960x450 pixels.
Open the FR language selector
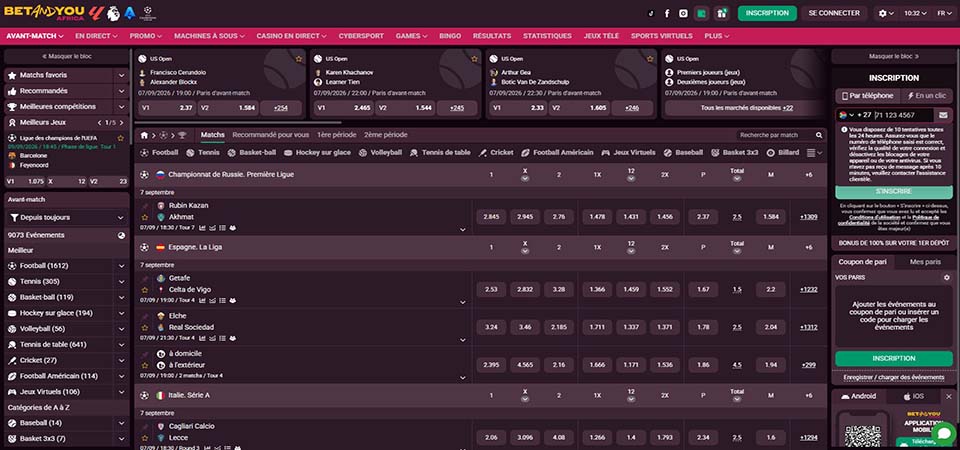click(x=943, y=13)
